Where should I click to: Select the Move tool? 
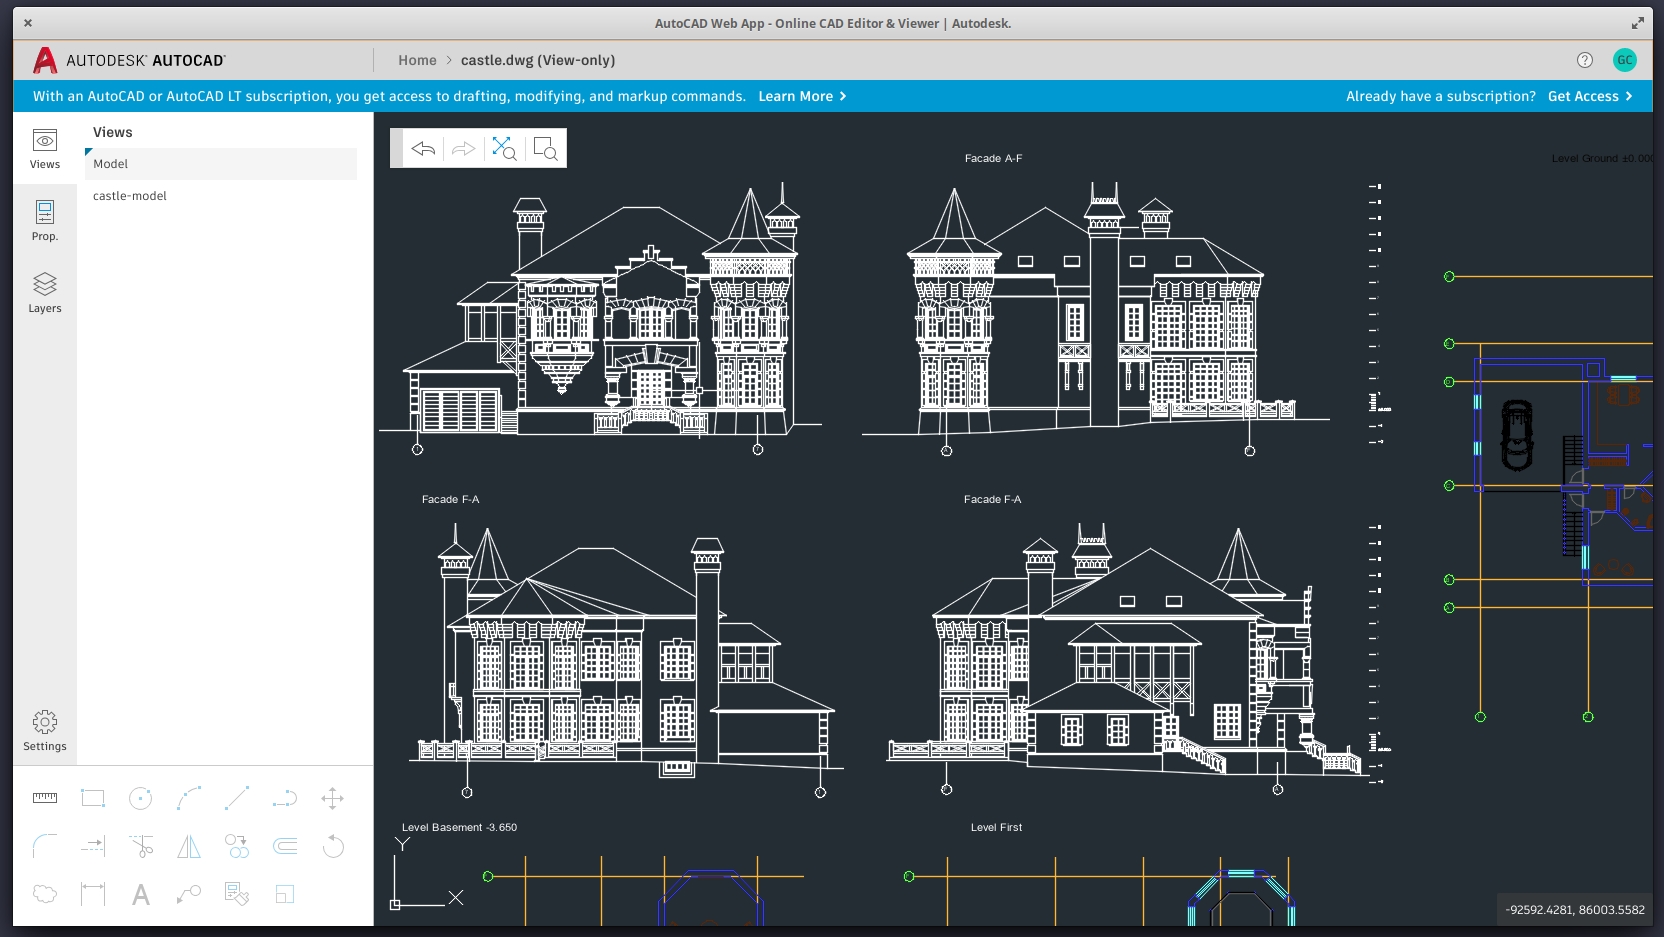pos(332,798)
